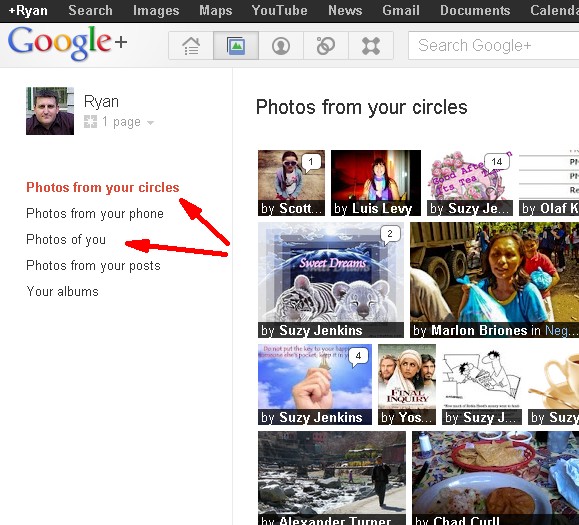
Task: Select Photos of you
Action: 66,240
